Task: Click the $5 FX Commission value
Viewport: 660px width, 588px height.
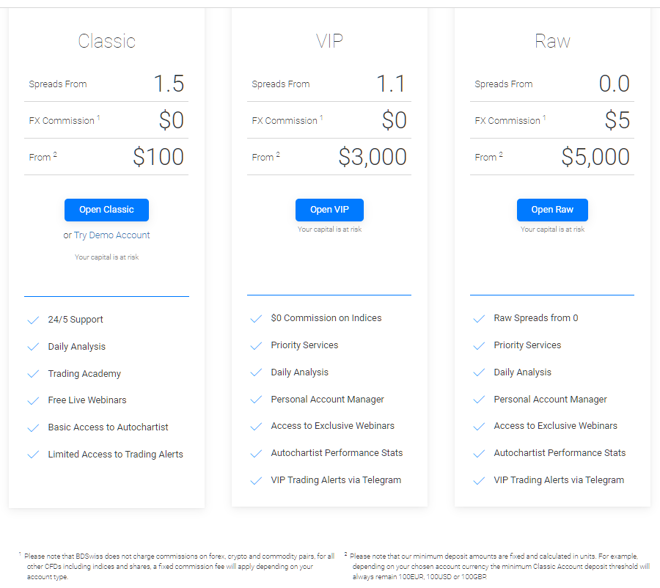Action: point(617,120)
